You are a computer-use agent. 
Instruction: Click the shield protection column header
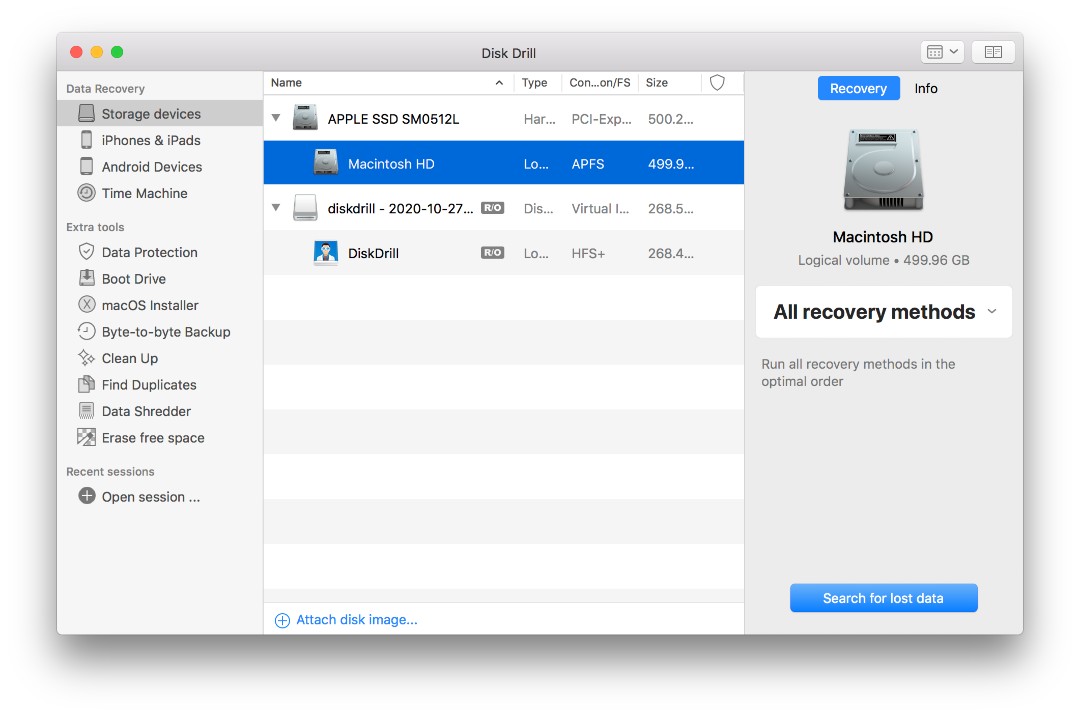717,83
